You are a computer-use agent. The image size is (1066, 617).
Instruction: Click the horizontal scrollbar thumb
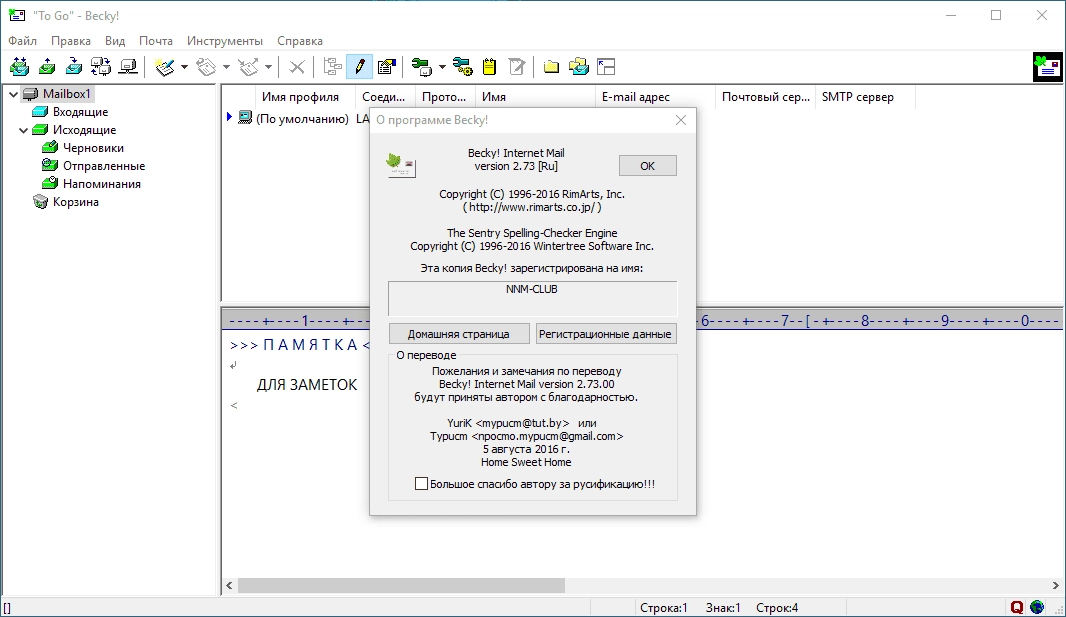click(401, 585)
